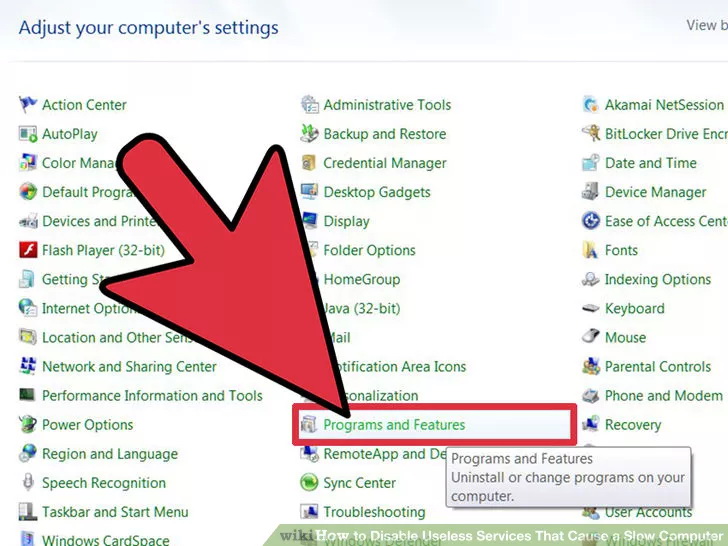728x546 pixels.
Task: Open Programs and Features link
Action: coord(394,425)
